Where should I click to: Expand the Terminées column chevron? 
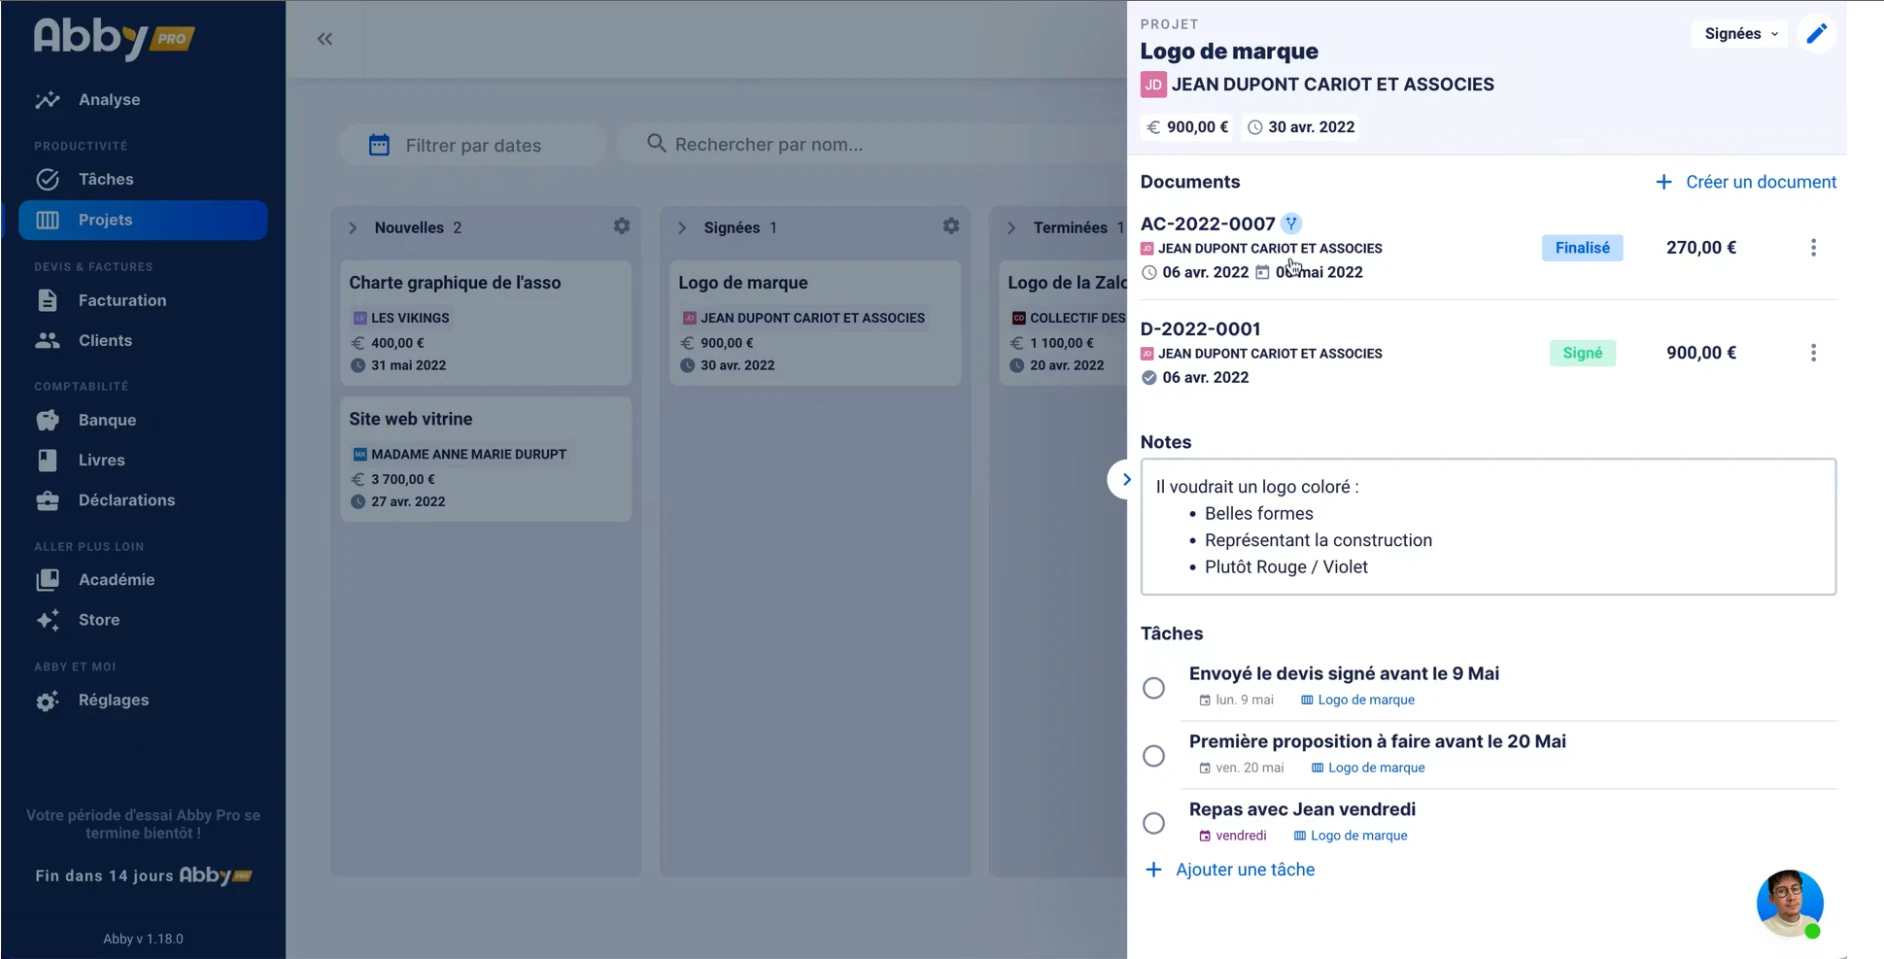pyautogui.click(x=1011, y=228)
